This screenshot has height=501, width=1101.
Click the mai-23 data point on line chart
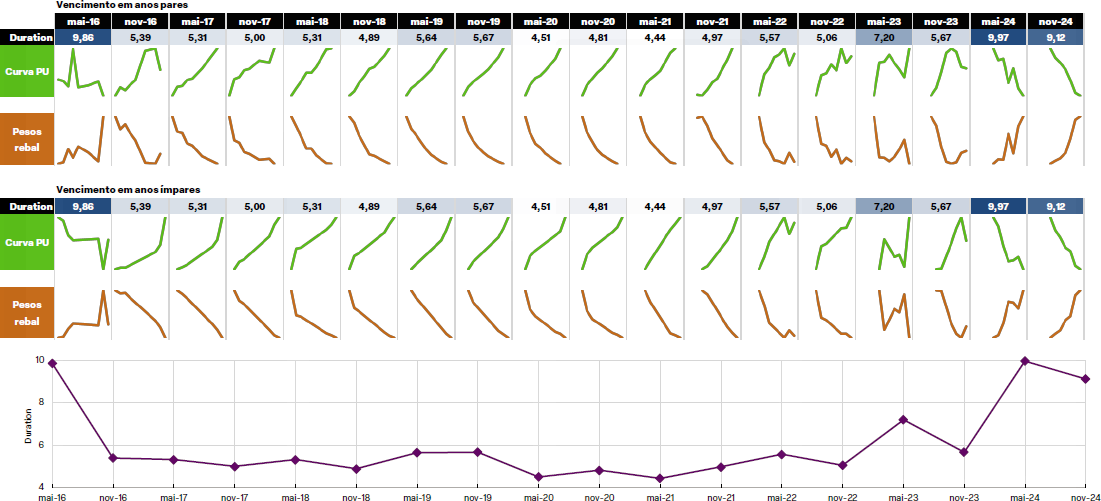903,419
